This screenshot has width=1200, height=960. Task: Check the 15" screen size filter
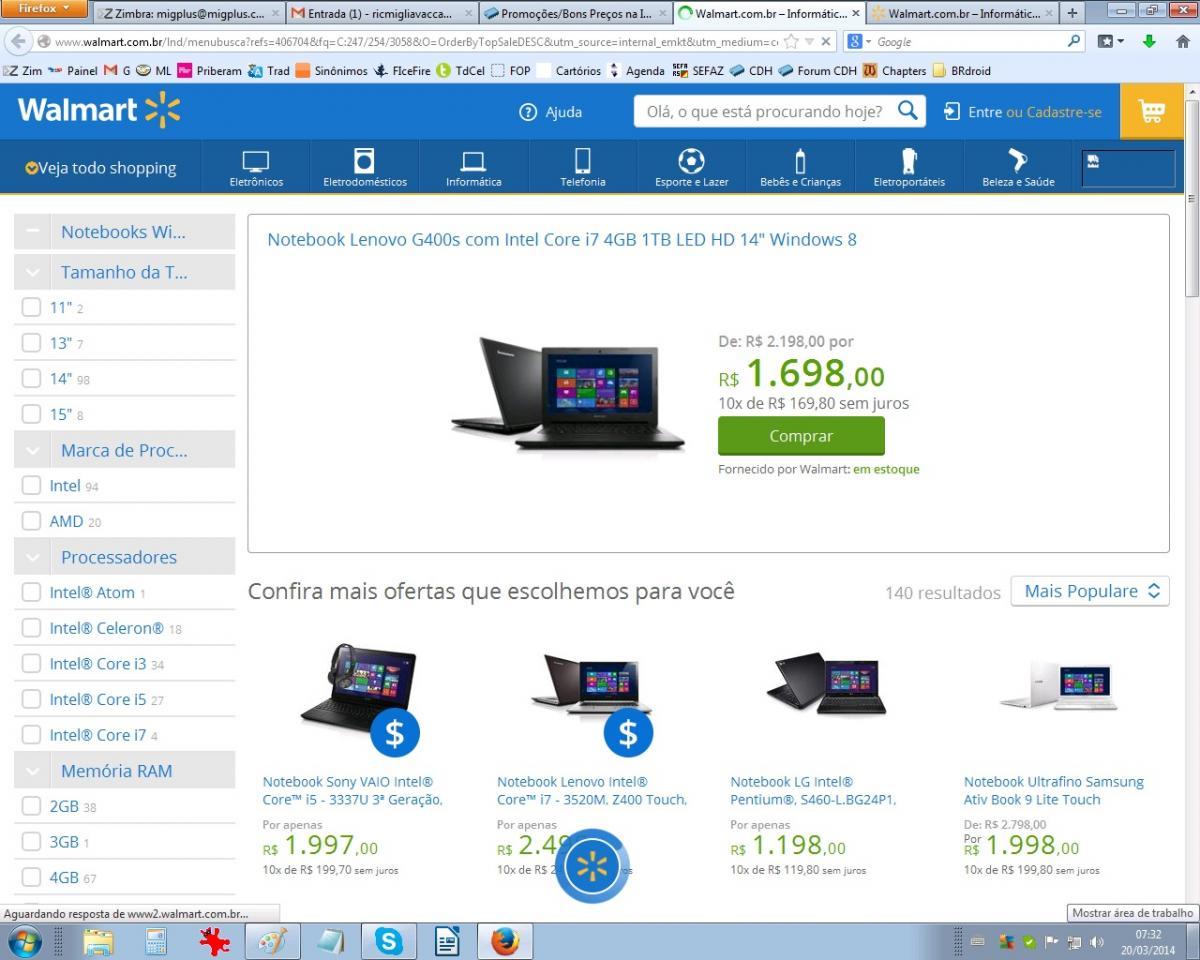point(31,414)
